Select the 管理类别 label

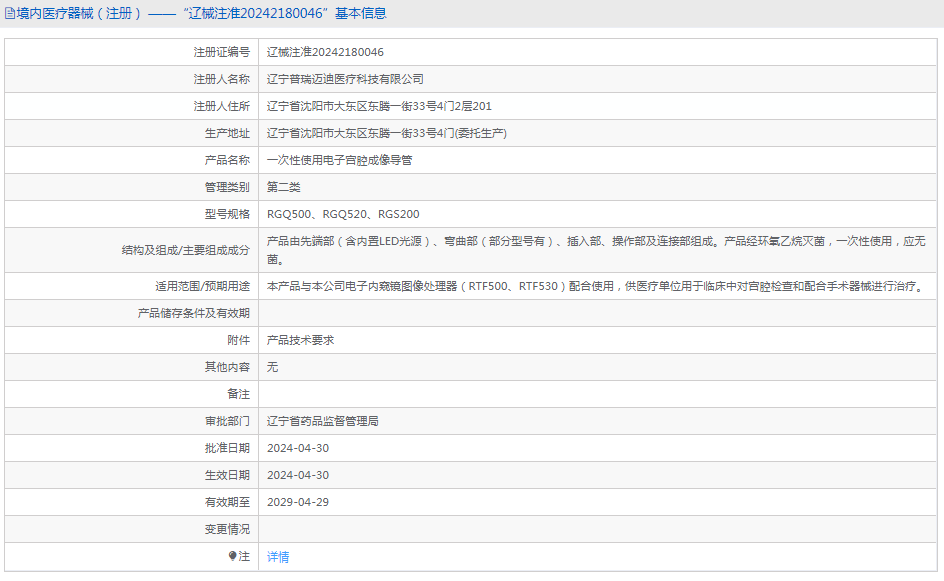[x=227, y=187]
